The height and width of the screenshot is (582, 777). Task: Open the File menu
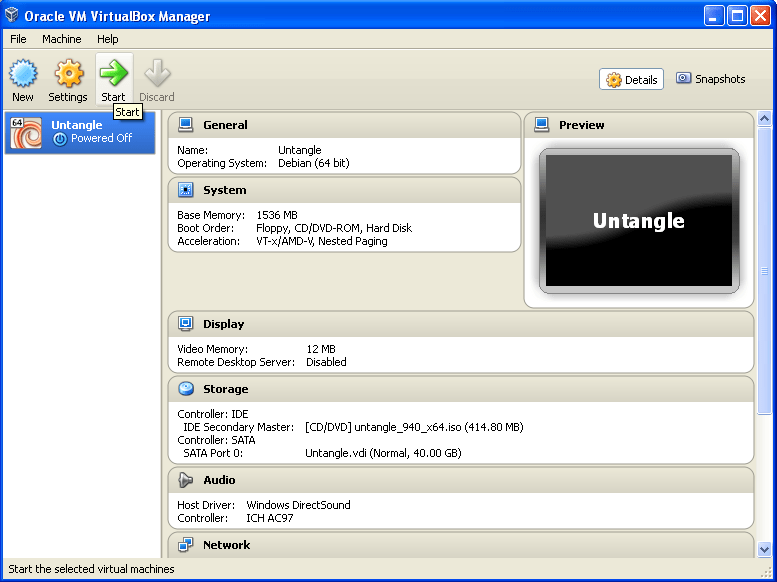[x=18, y=39]
